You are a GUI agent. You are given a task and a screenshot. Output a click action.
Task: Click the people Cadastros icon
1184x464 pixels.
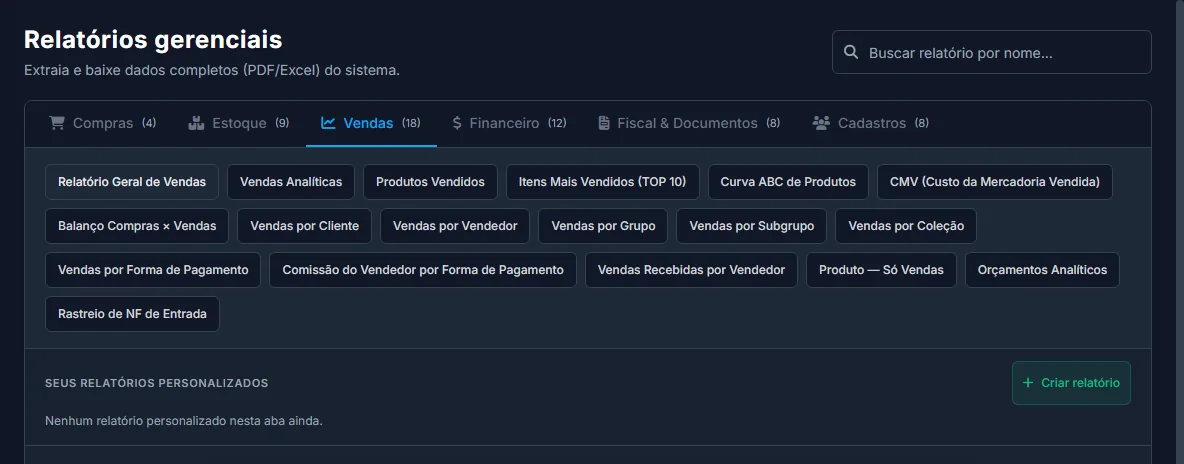[821, 123]
